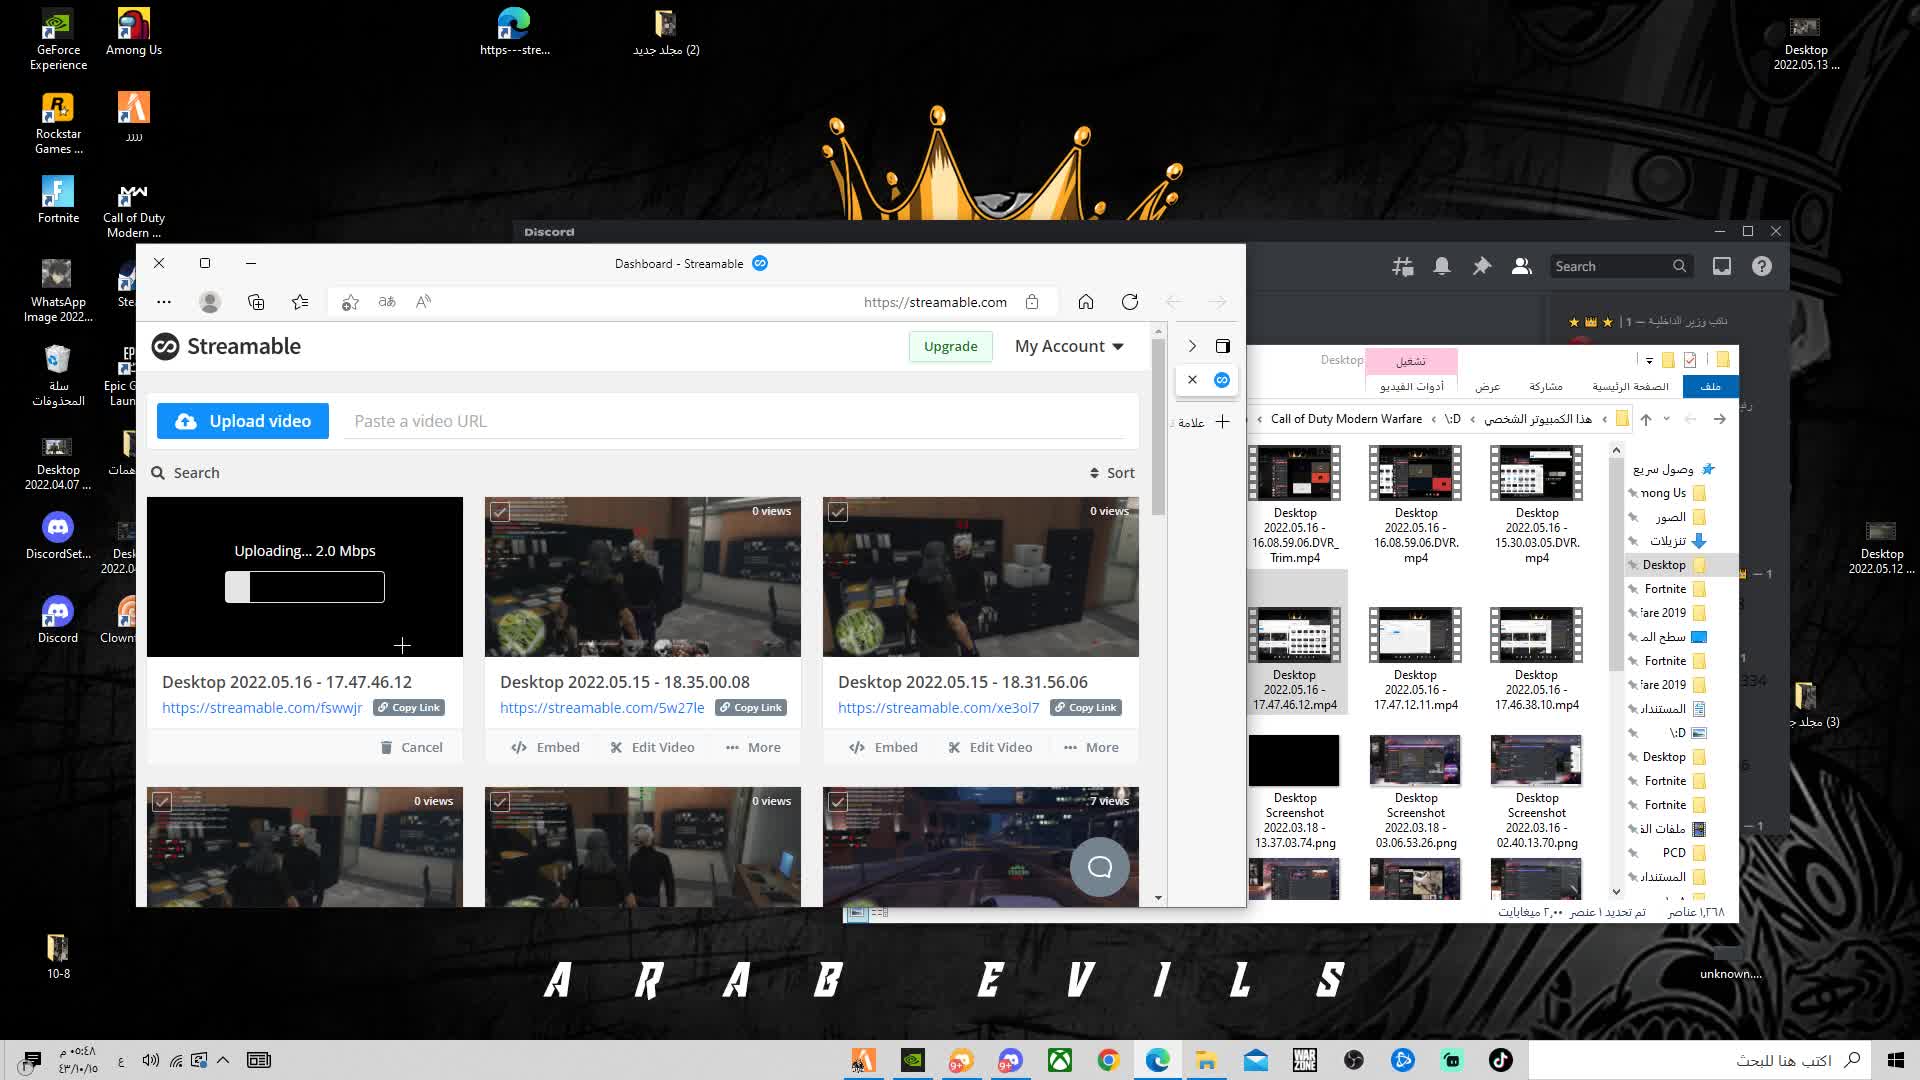Open the My Account dropdown
This screenshot has width=1920, height=1080.
pyautogui.click(x=1068, y=346)
